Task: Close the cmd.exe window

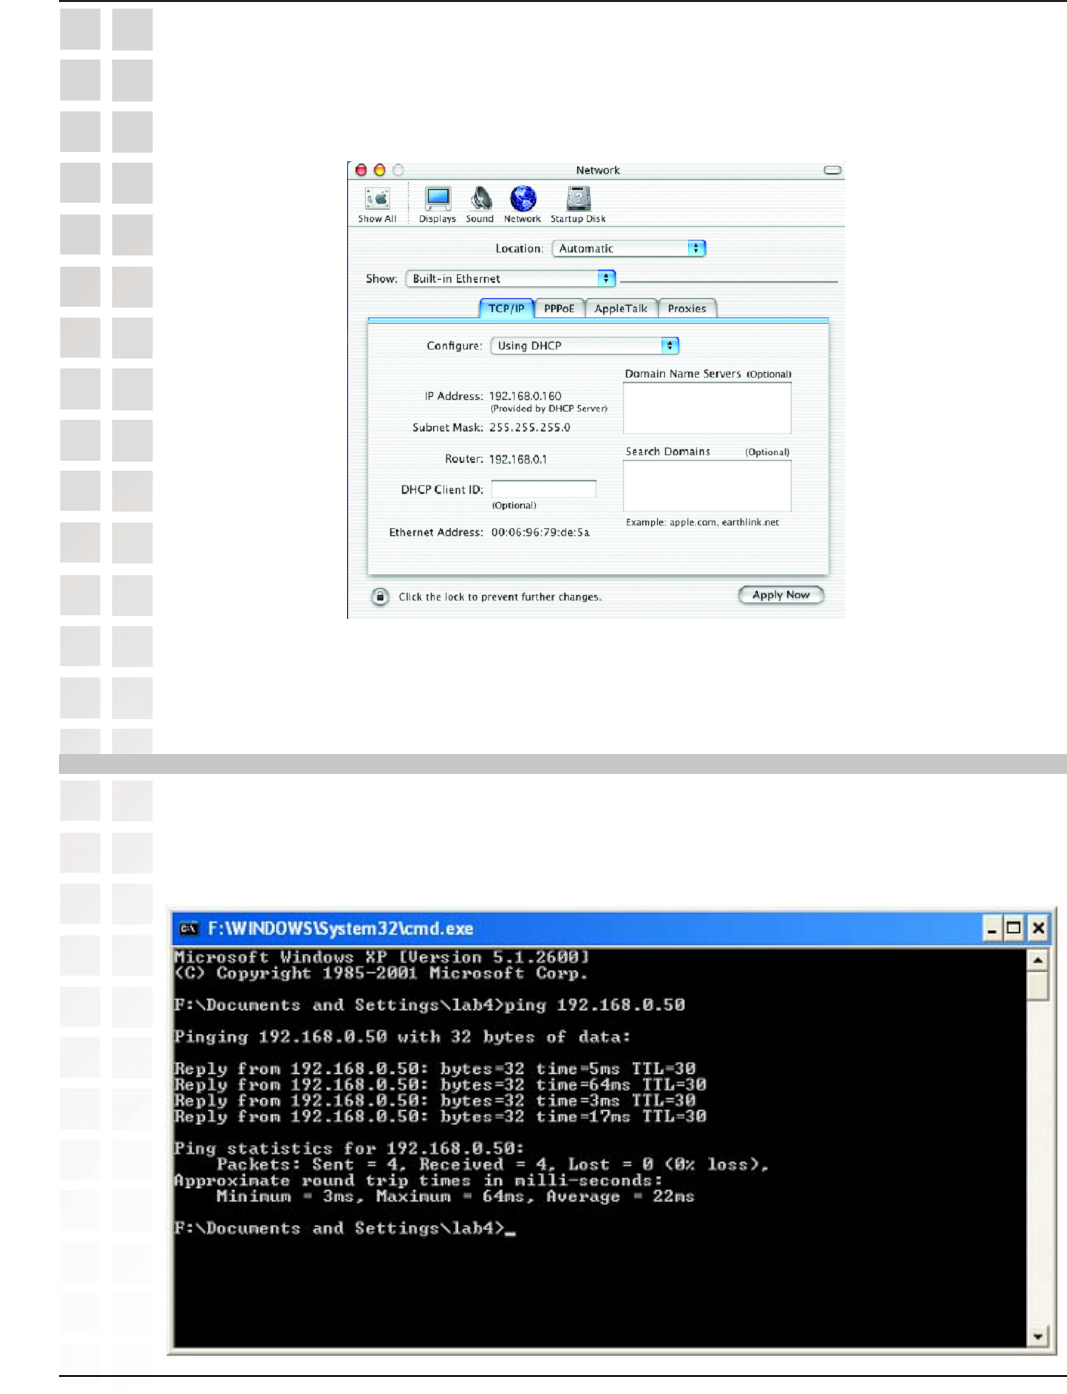Action: pos(1038,928)
